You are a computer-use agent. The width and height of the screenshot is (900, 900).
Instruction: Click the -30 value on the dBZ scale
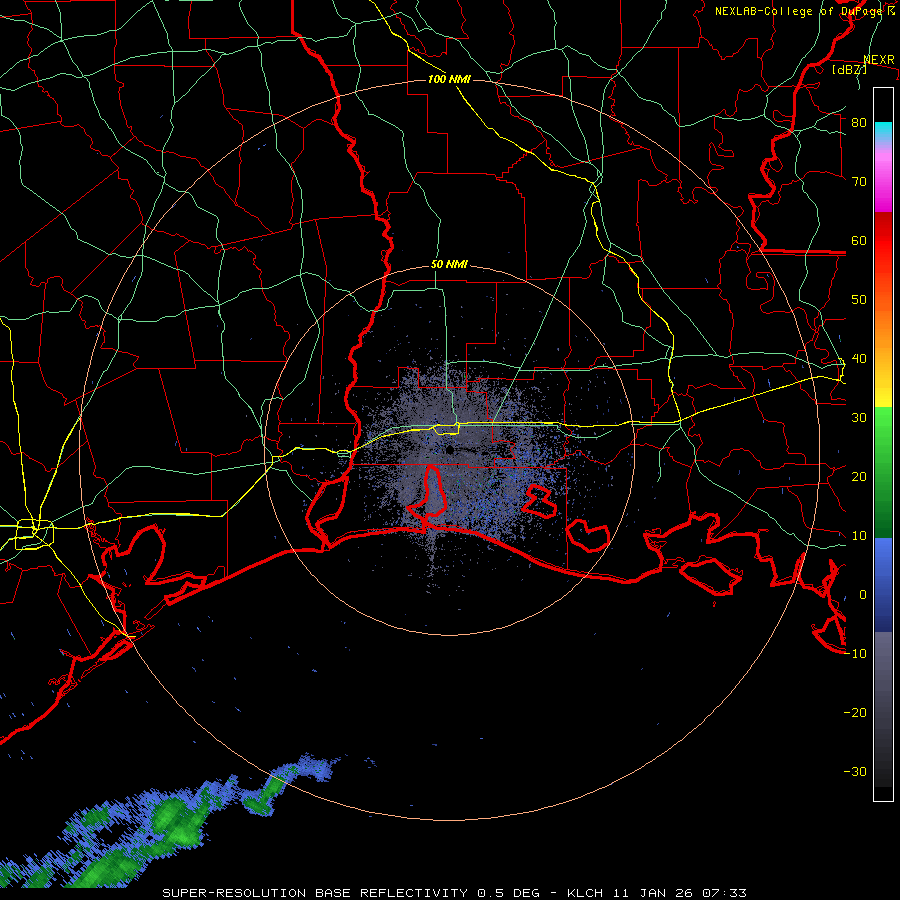tap(855, 772)
